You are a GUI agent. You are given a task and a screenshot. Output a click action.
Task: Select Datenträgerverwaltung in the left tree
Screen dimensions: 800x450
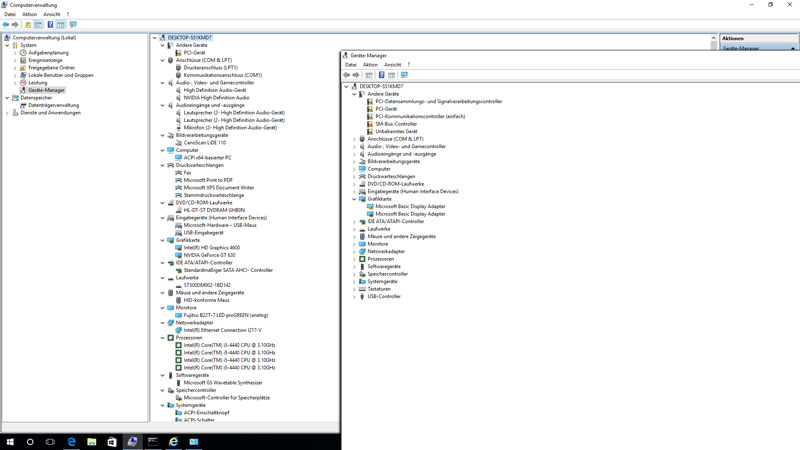53,105
